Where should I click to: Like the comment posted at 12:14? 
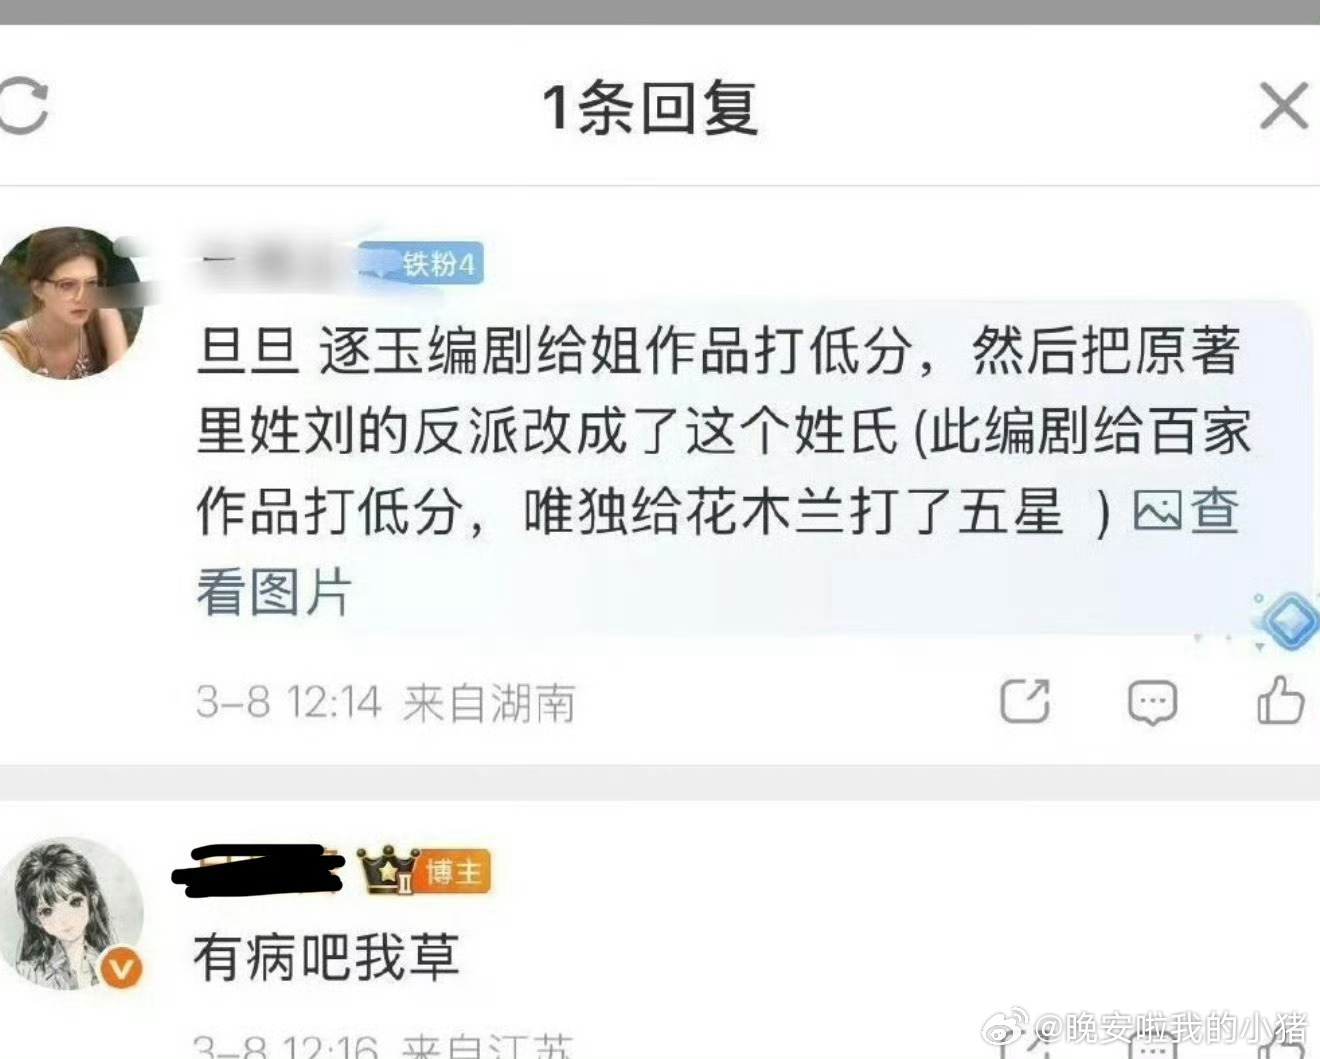[x=1281, y=700]
